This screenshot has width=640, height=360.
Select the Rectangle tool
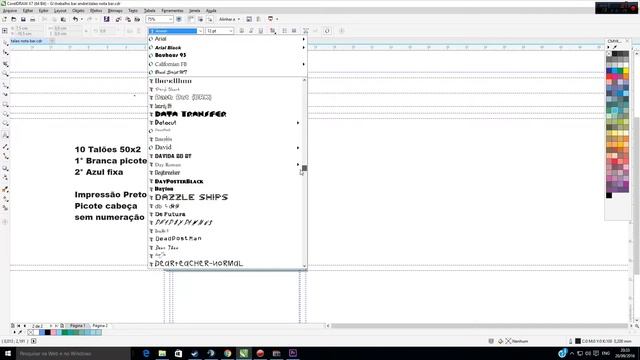5,105
